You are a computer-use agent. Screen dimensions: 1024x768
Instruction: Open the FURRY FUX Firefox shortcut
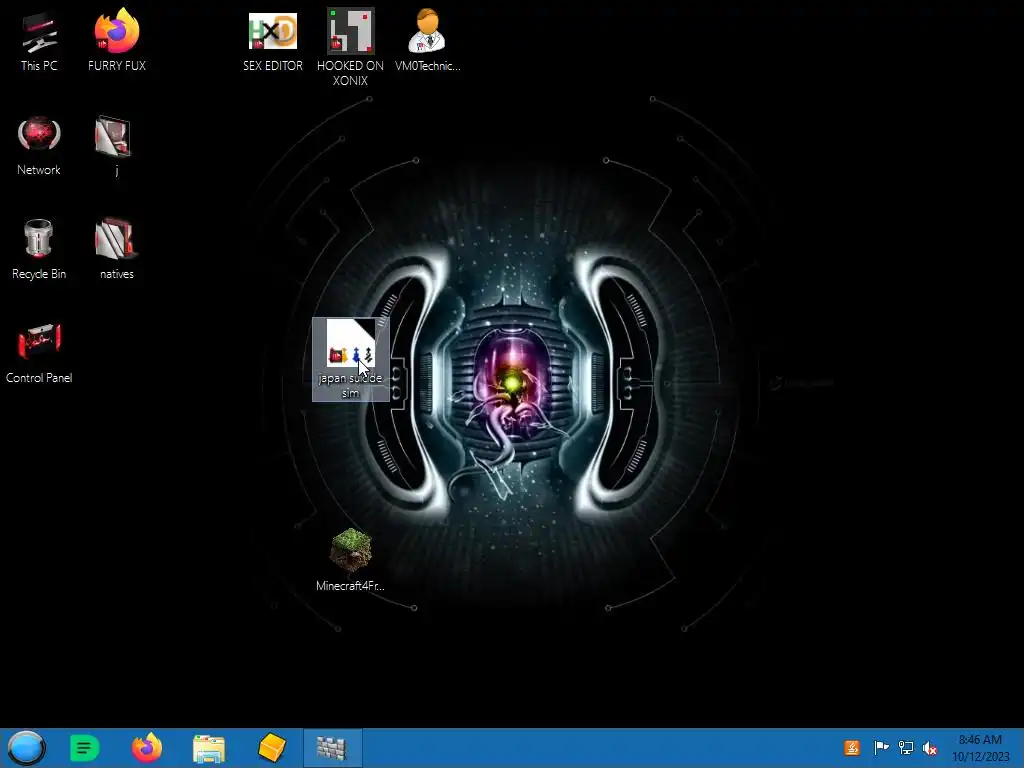click(117, 41)
